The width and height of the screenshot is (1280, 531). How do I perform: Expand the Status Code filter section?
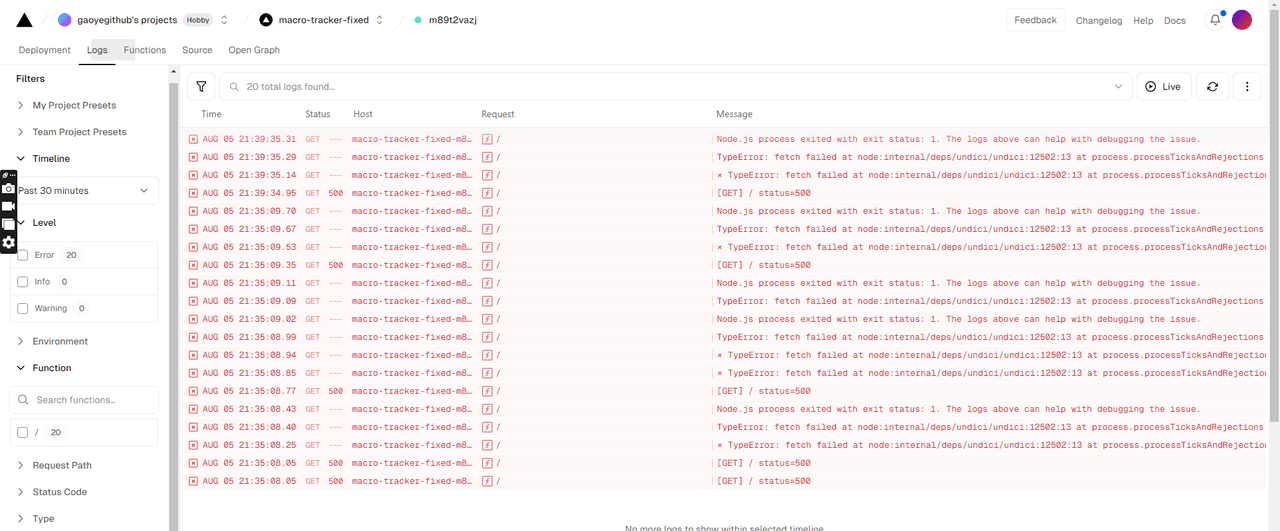click(x=60, y=492)
